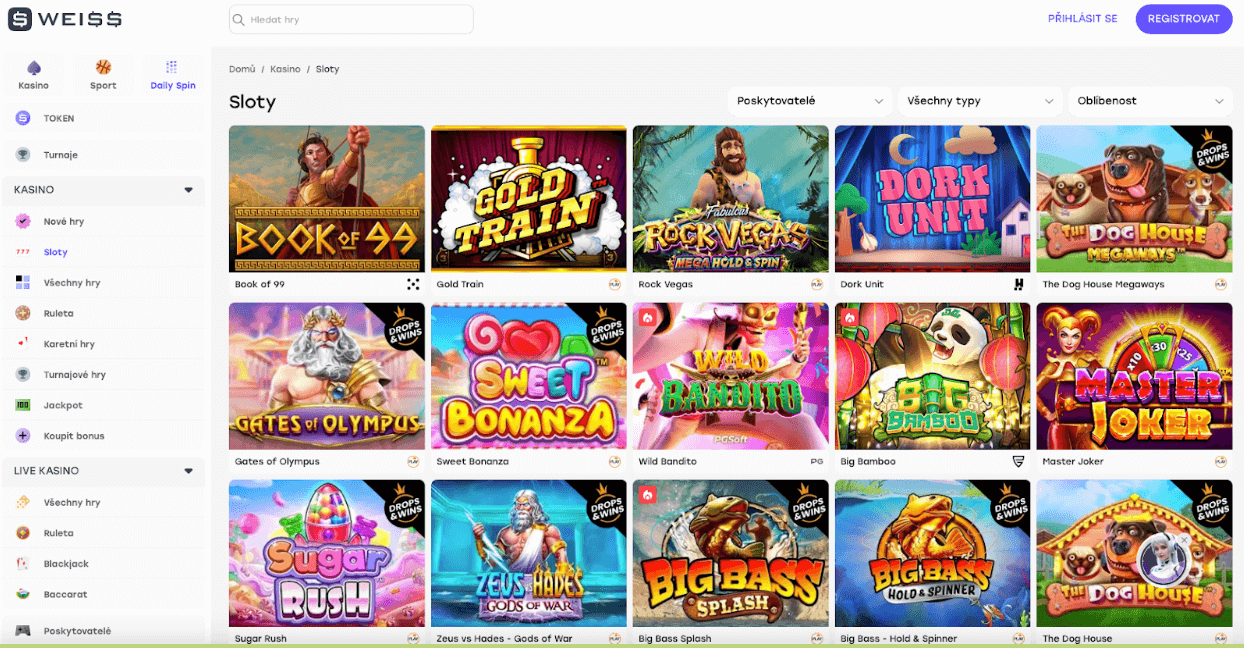The height and width of the screenshot is (648, 1244).
Task: Select the Sport basketball icon
Action: click(x=103, y=68)
